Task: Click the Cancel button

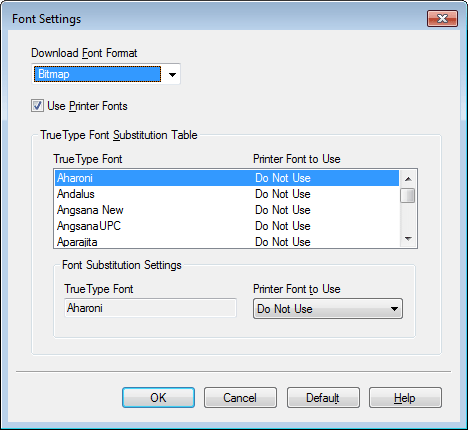Action: 240,397
